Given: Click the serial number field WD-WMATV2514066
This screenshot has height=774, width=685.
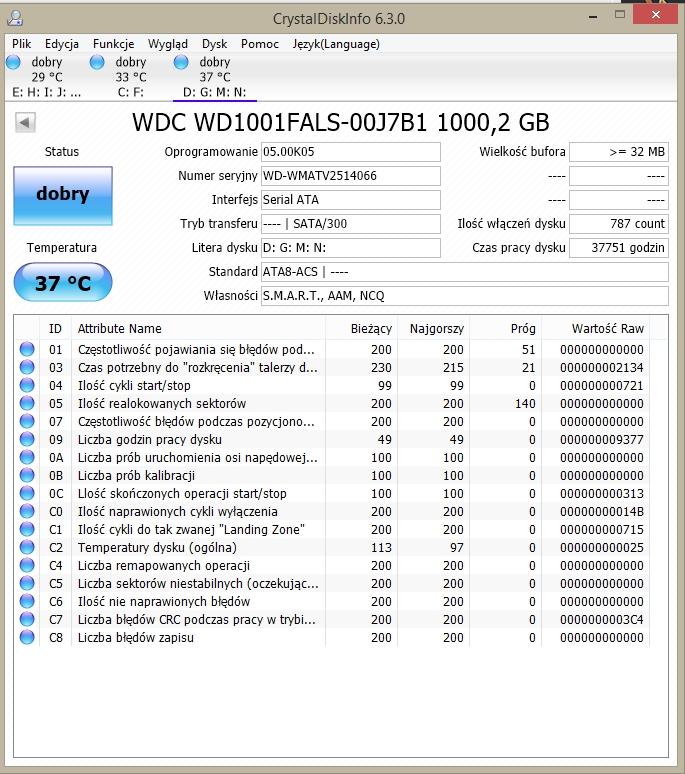Looking at the screenshot, I should (x=350, y=176).
